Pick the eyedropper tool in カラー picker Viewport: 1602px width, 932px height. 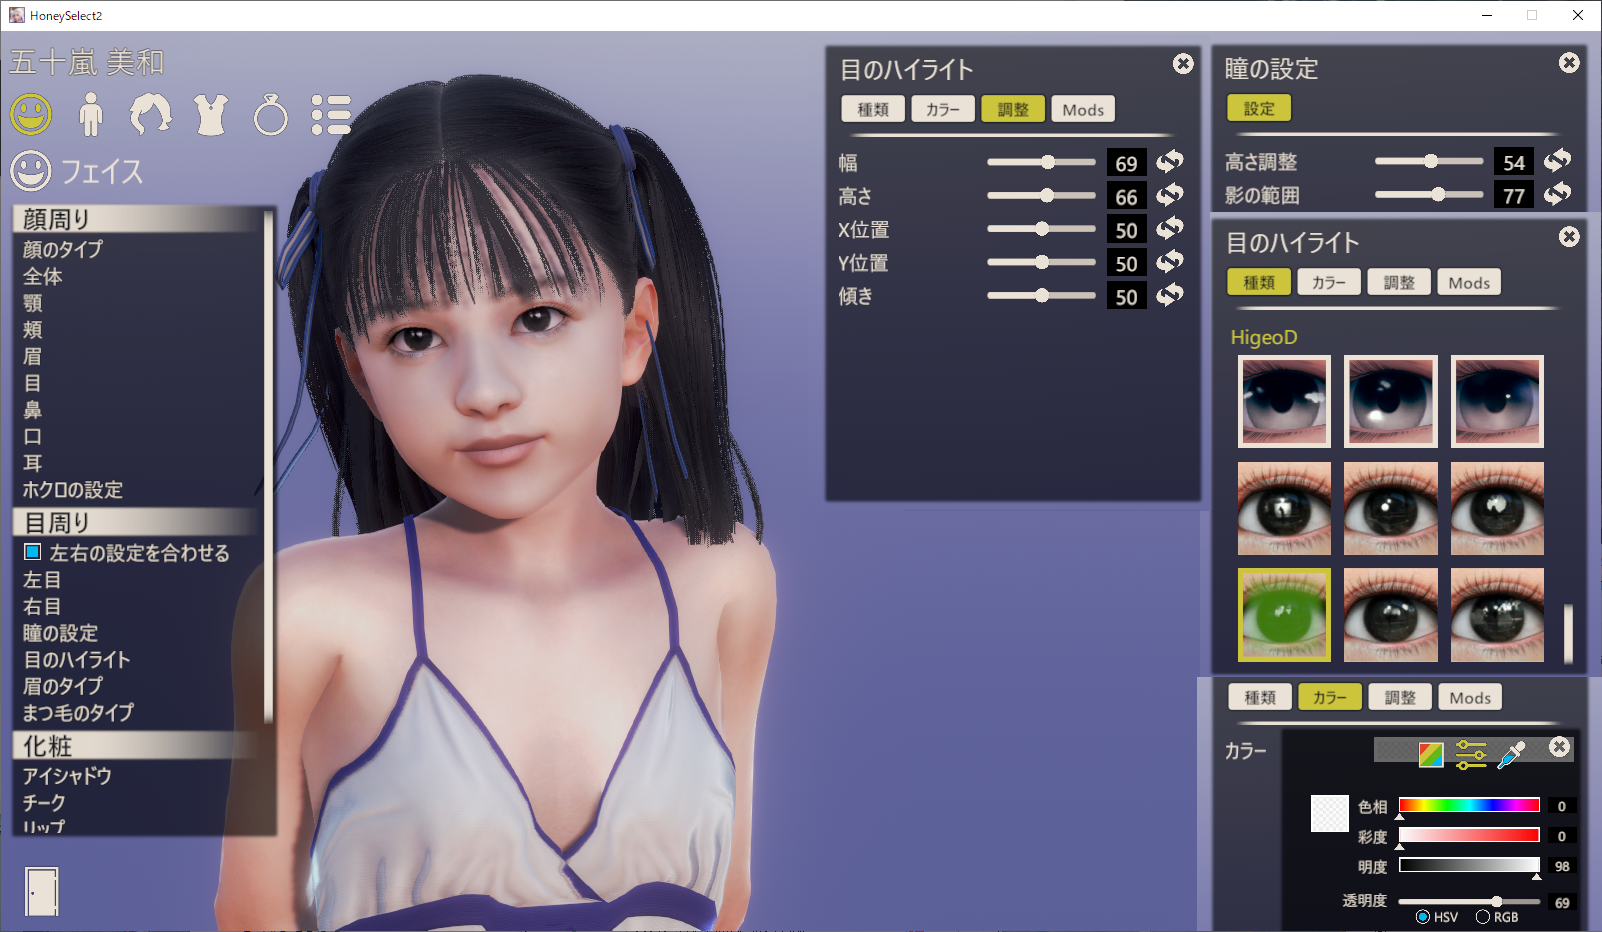(1511, 754)
